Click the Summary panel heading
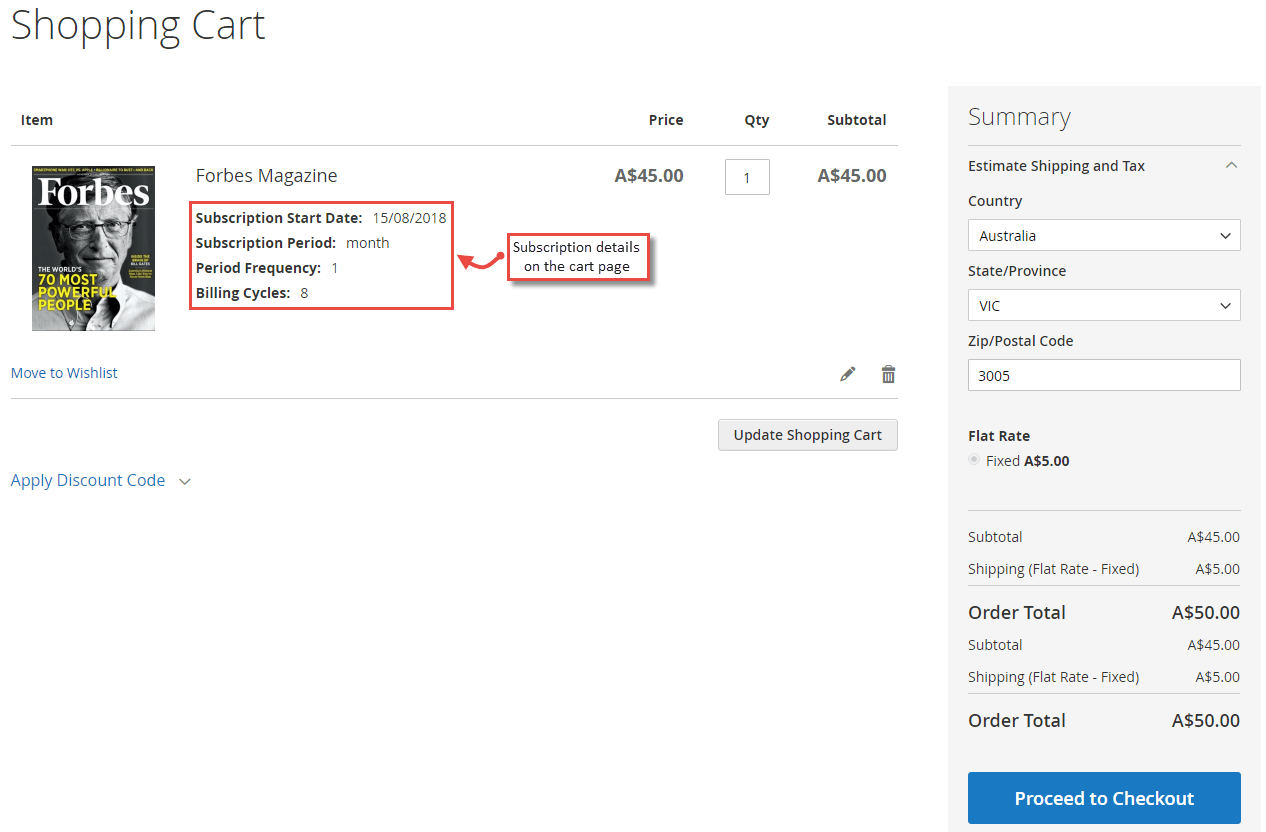Viewport: 1266px width, 832px height. pos(1019,116)
